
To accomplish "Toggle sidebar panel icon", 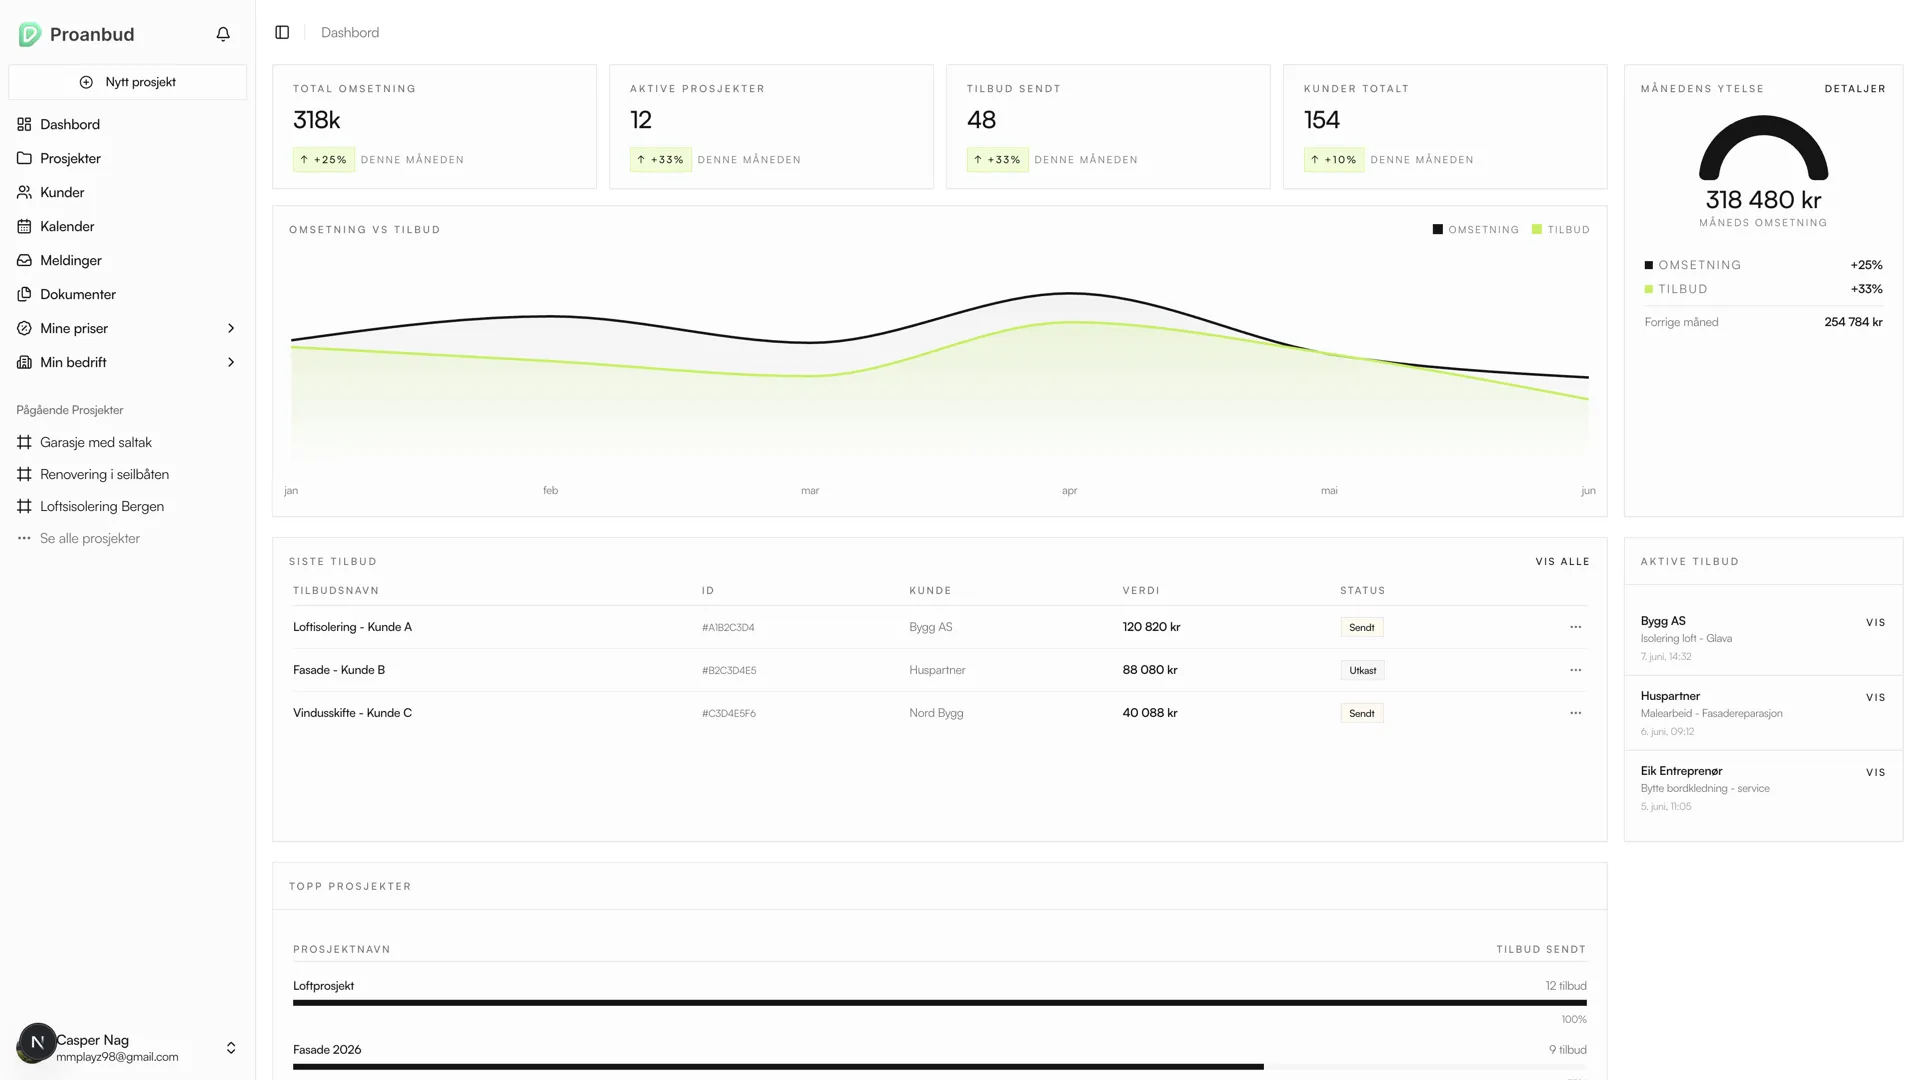I will [282, 32].
